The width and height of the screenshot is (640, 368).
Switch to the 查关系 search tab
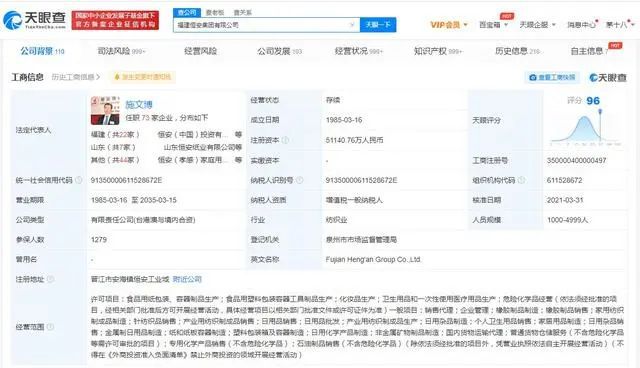click(242, 13)
